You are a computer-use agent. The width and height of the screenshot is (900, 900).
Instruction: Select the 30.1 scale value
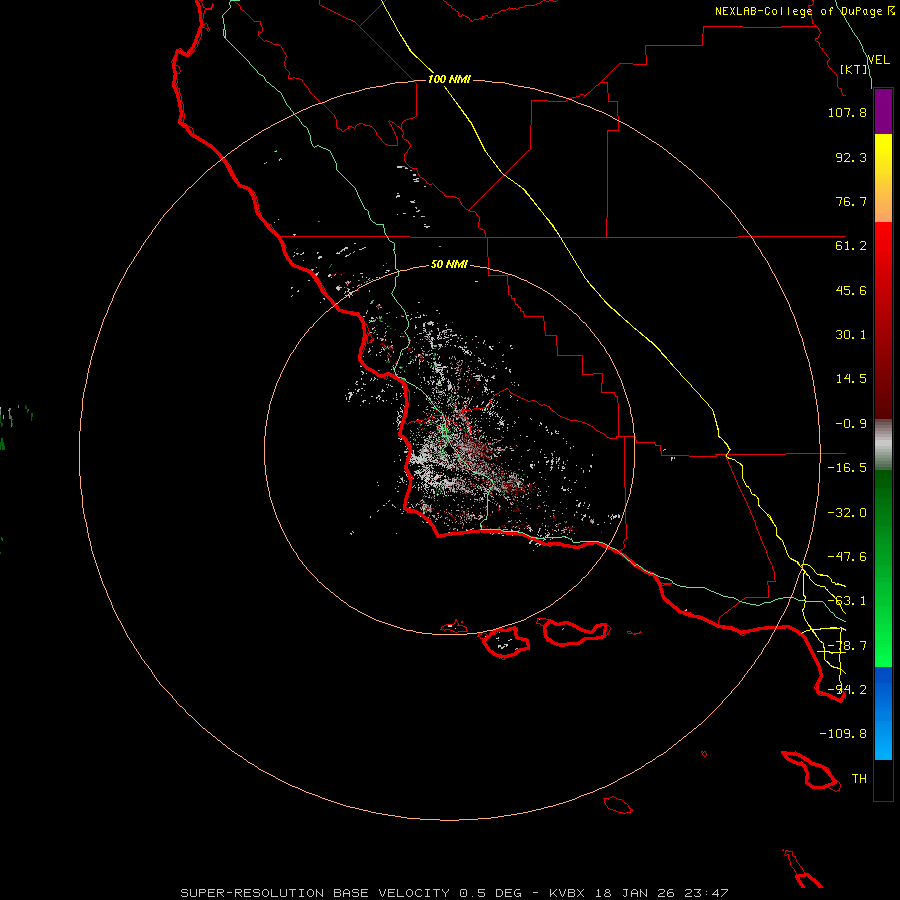[x=851, y=335]
